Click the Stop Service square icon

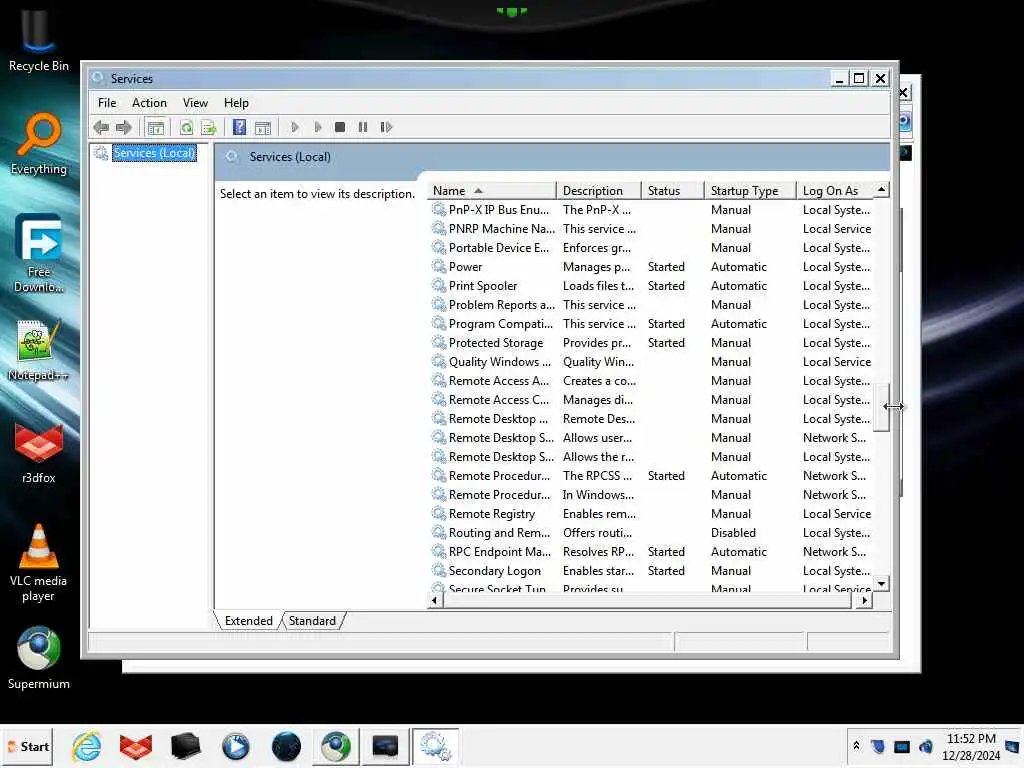(x=340, y=127)
